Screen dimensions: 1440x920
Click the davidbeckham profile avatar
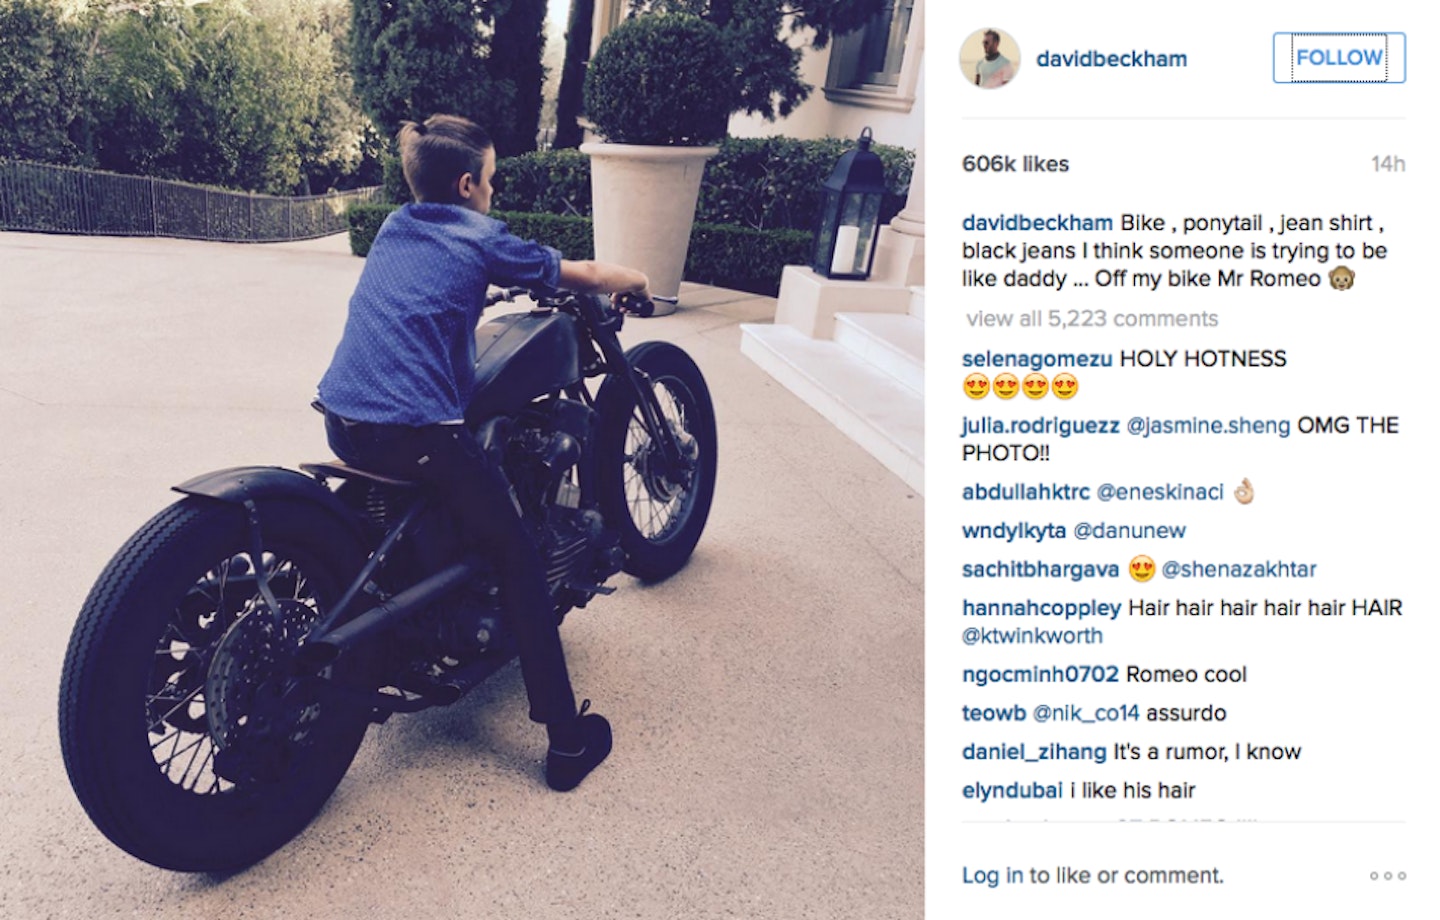coord(990,58)
